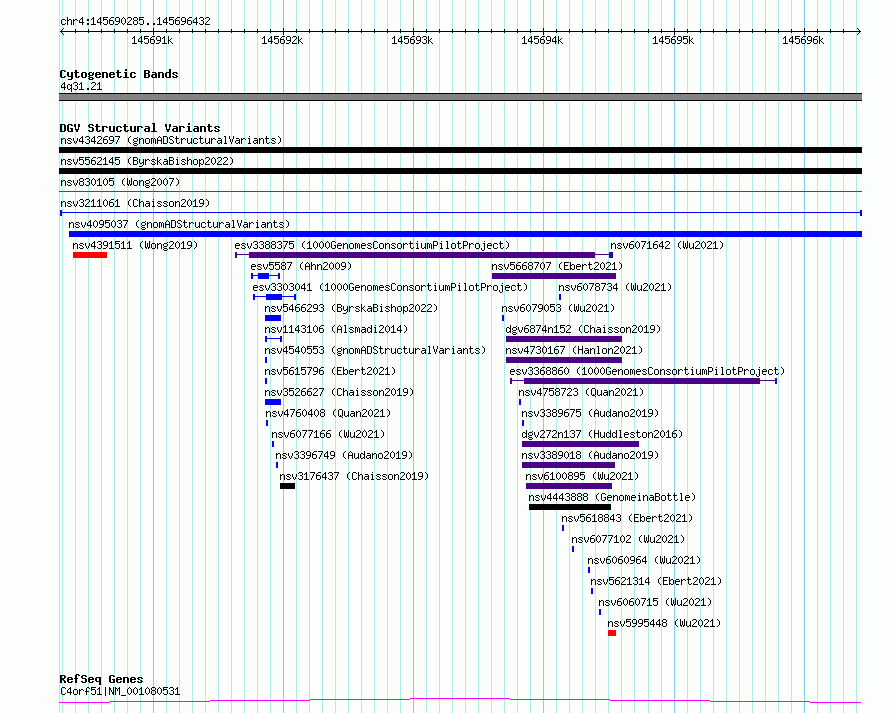The height and width of the screenshot is (713, 890).
Task: Select nsv5995448 (Wu2021) label
Action: 664,623
